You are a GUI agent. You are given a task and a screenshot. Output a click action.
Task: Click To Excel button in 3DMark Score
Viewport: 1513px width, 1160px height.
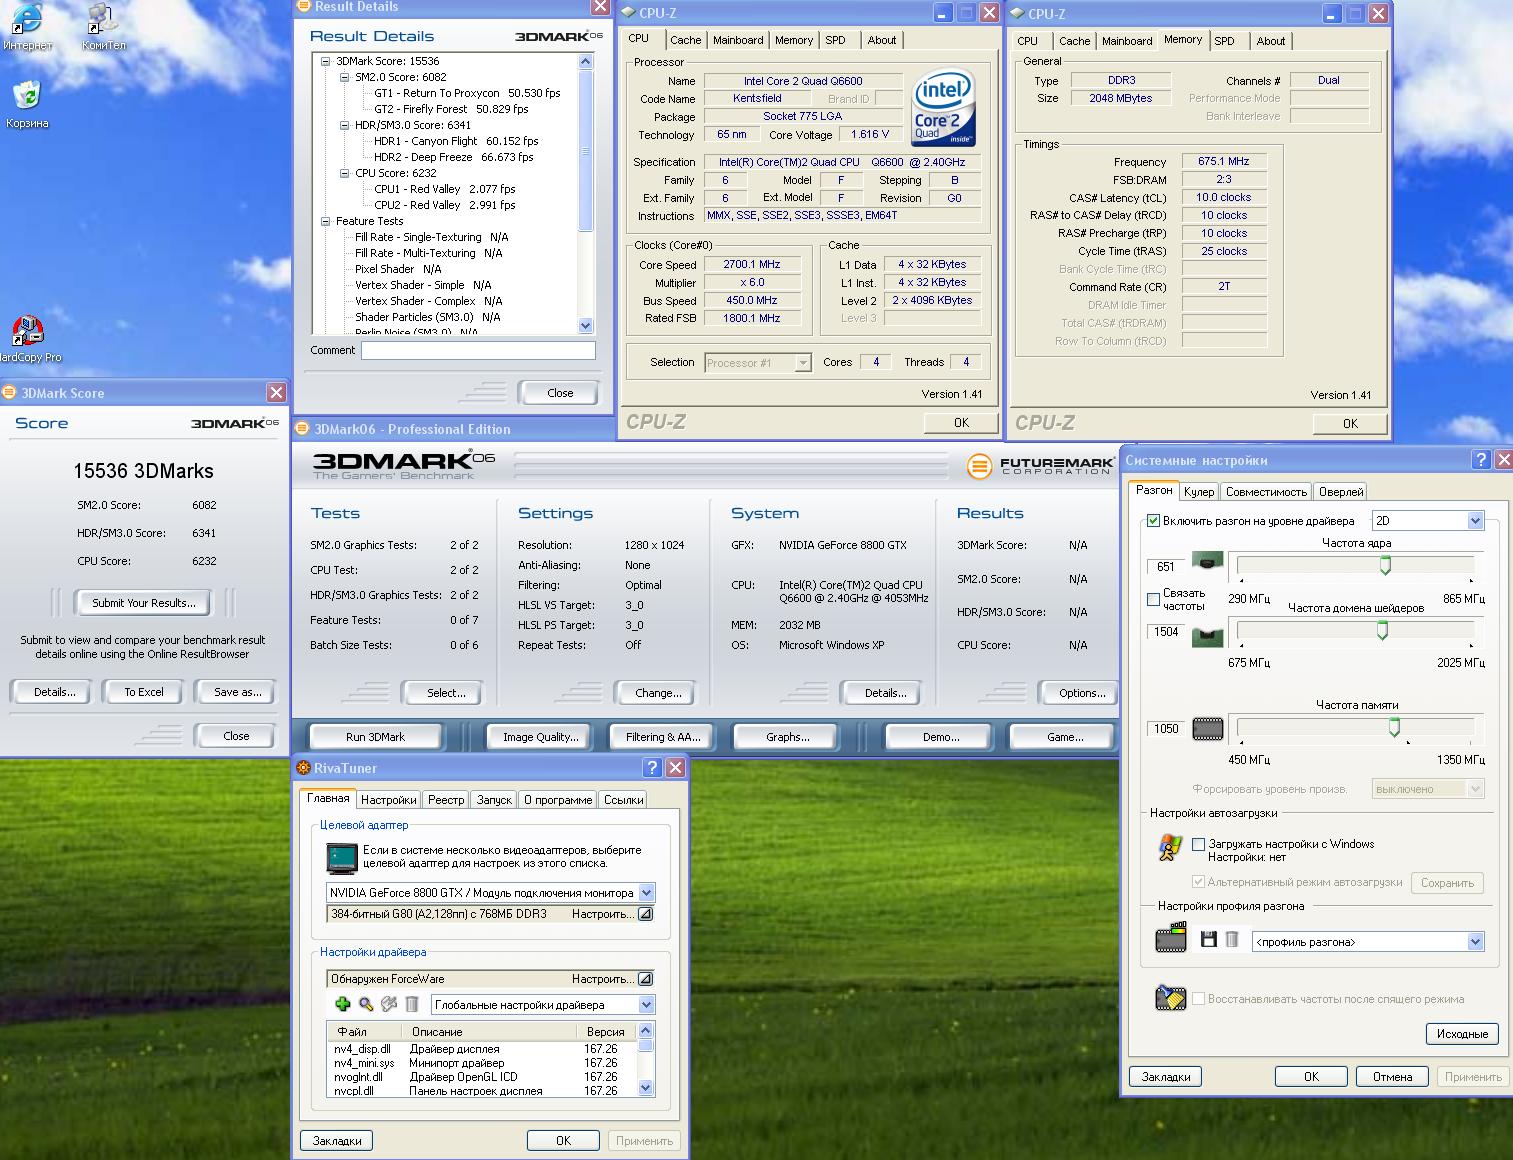(144, 692)
